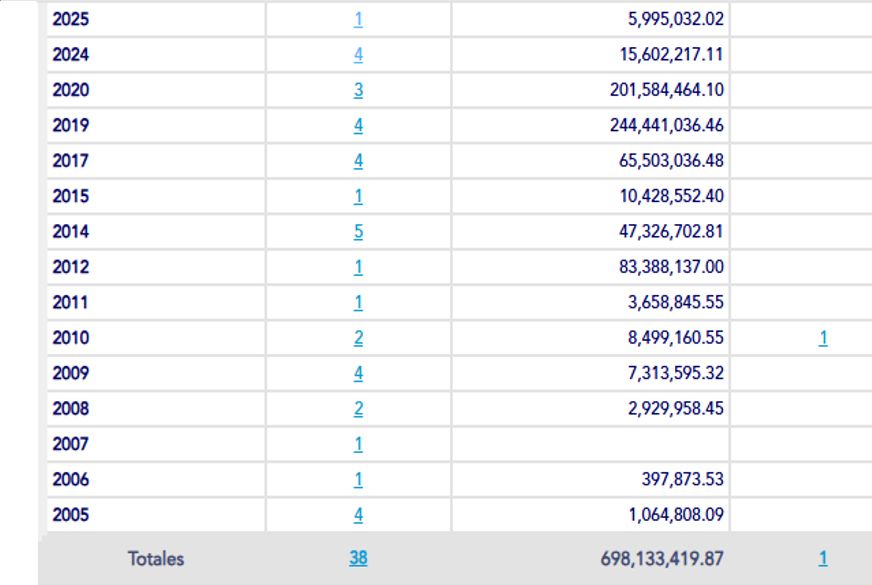Click the 244,441,036.46 amount cell for 2019
This screenshot has width=872, height=585.
click(x=667, y=125)
